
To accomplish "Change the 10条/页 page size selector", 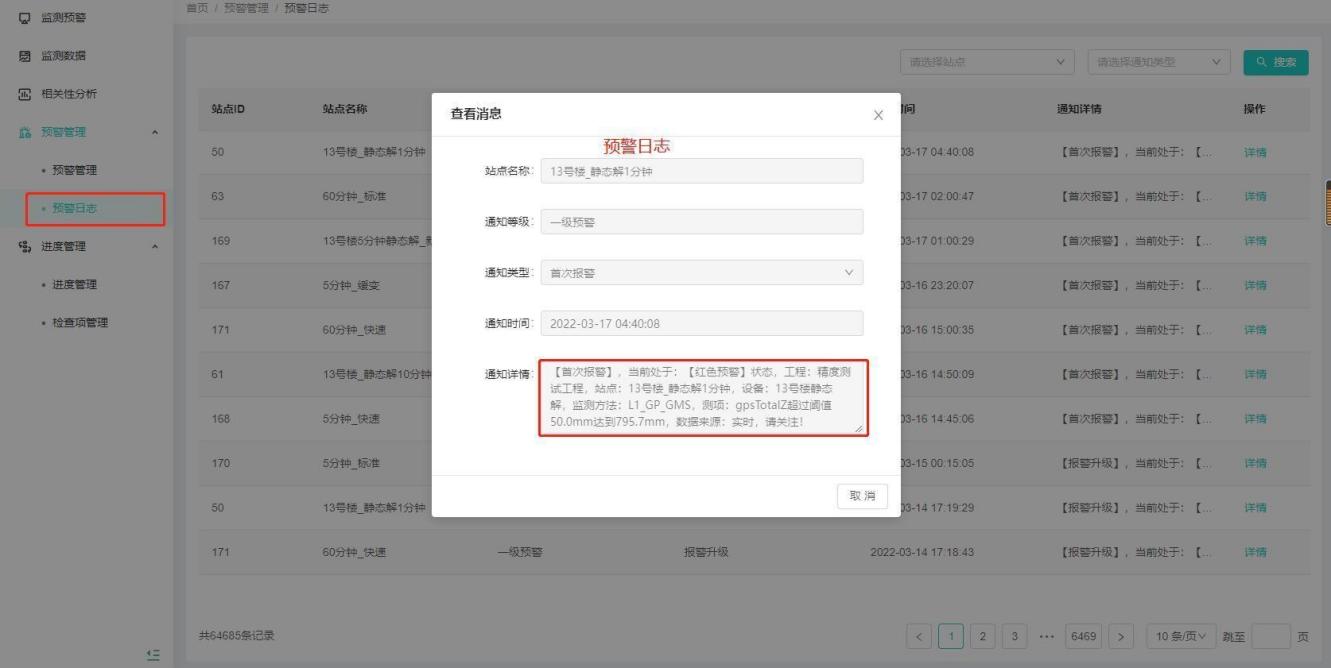I will click(x=1180, y=636).
